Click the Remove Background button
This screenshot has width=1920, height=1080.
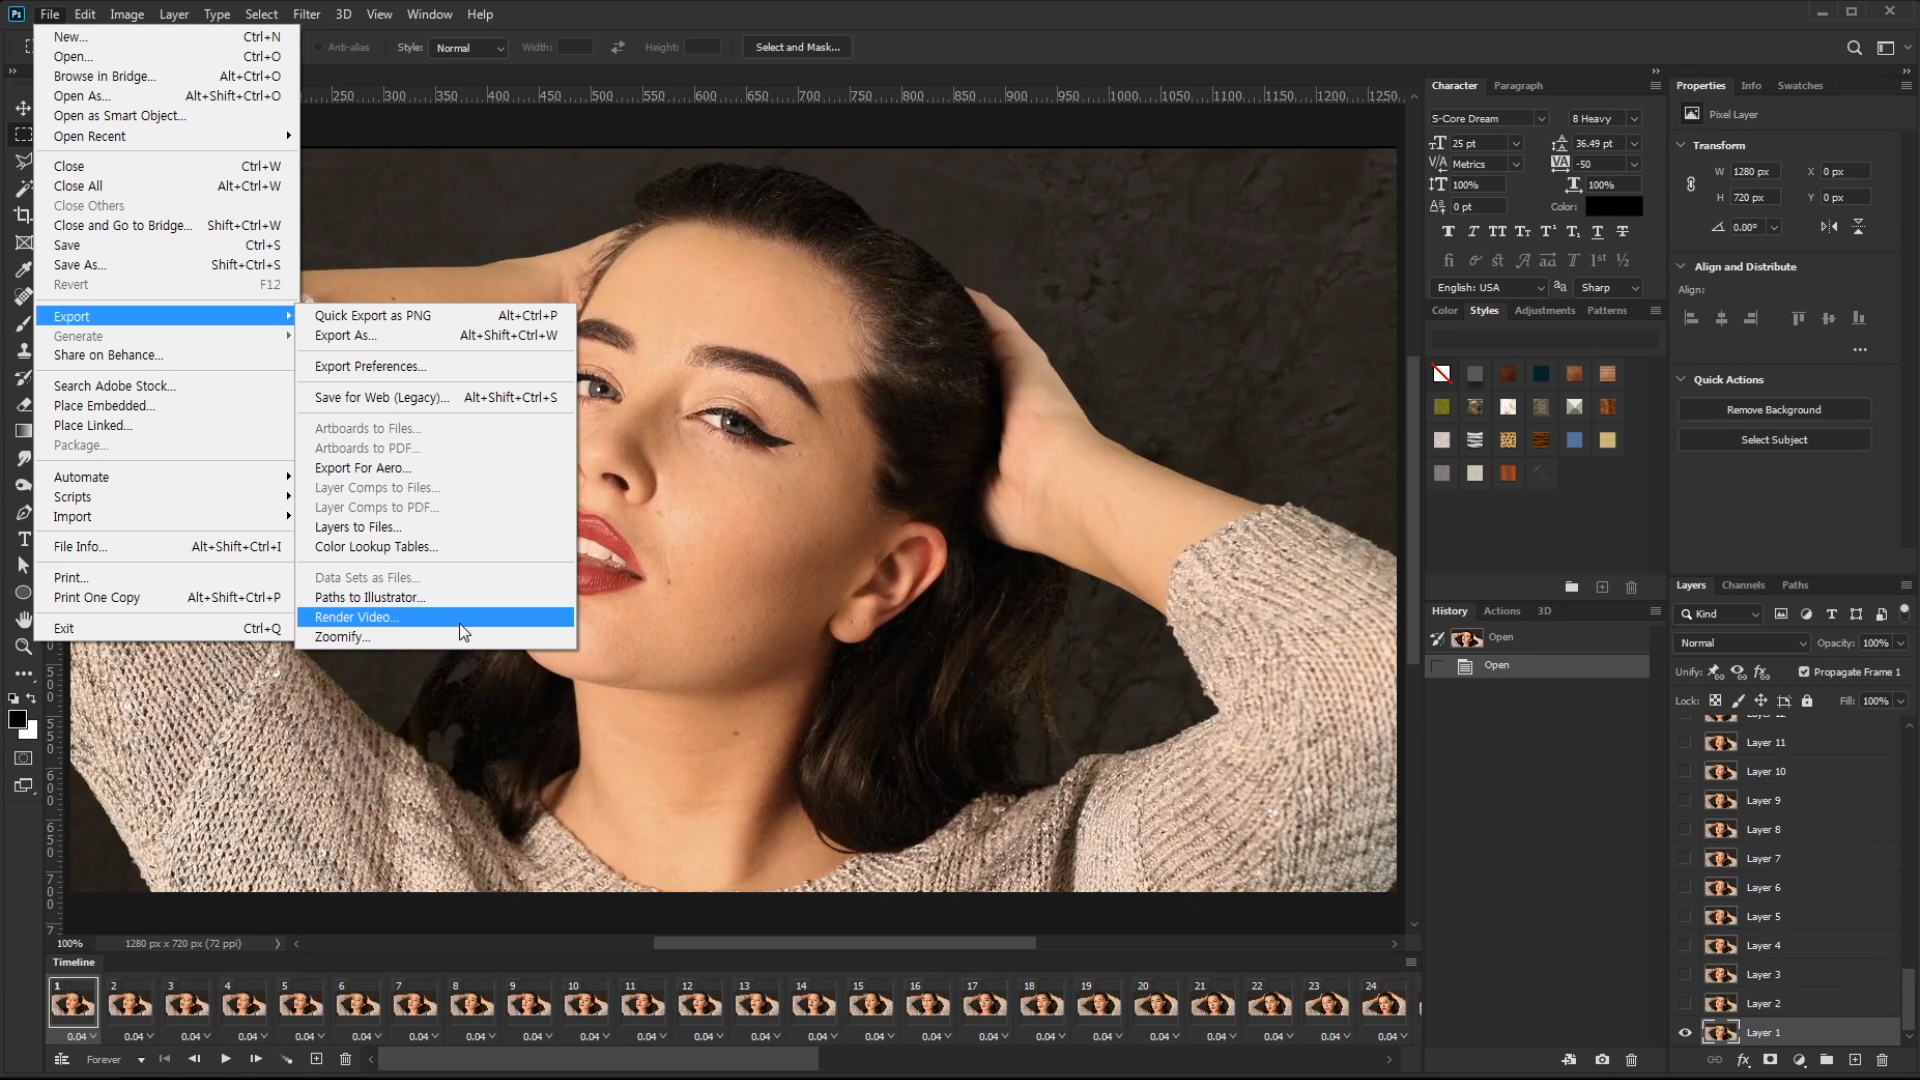[1773, 410]
